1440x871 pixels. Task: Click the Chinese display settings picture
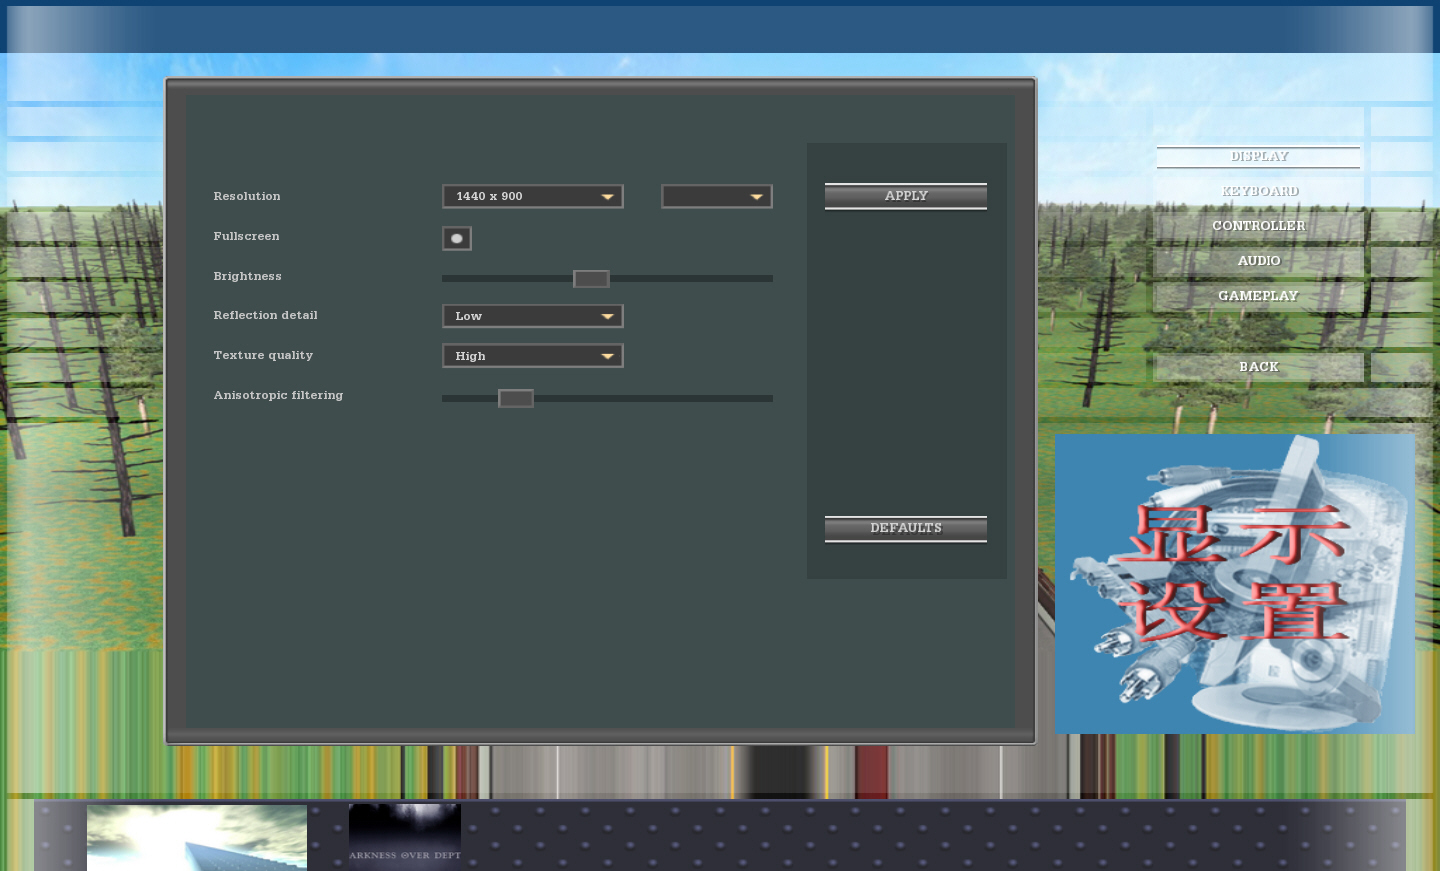click(1235, 583)
